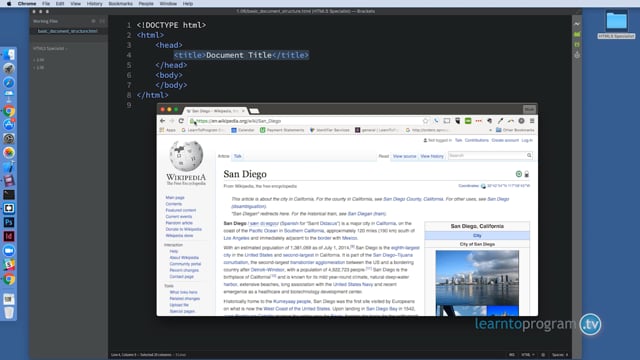The image size is (640, 360).
Task: Expand the bookmarks bar overflow chevron
Action: 490,130
